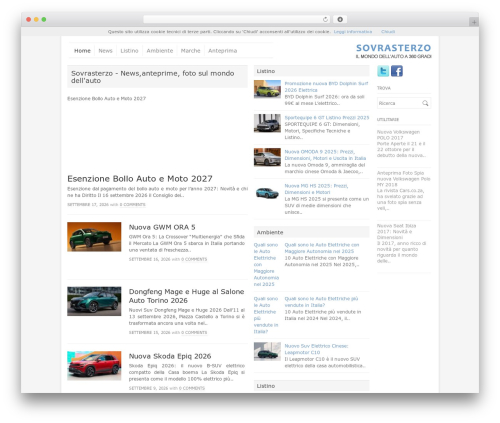Viewport: 500px width, 423px height.
Task: Open 0 COMMENTS link under GWM ORA 5
Action: [194, 259]
